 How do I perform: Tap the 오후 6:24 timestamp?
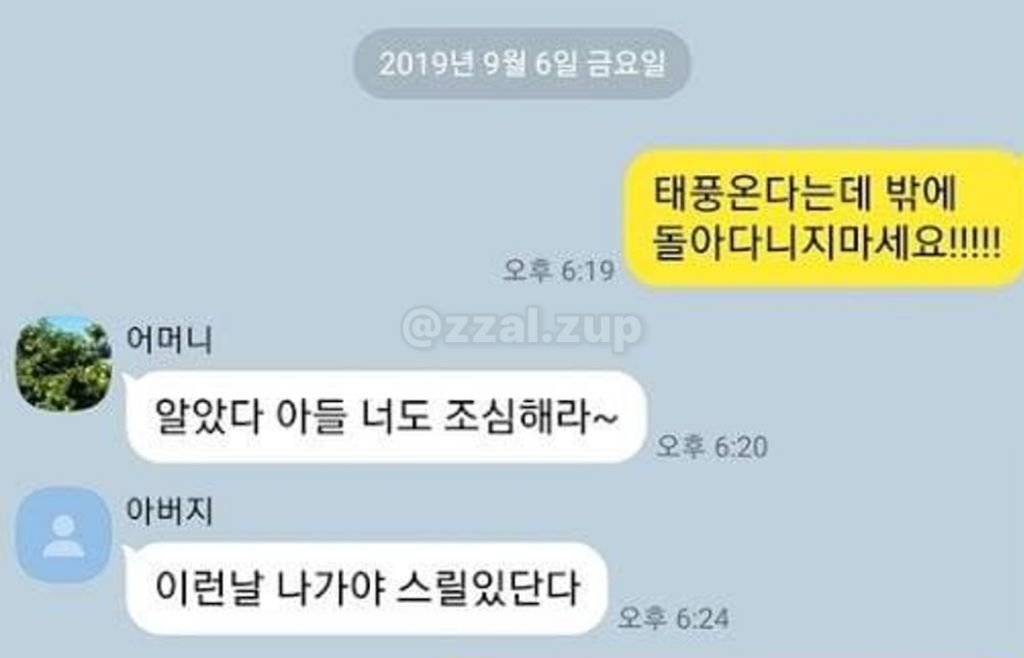coord(673,618)
